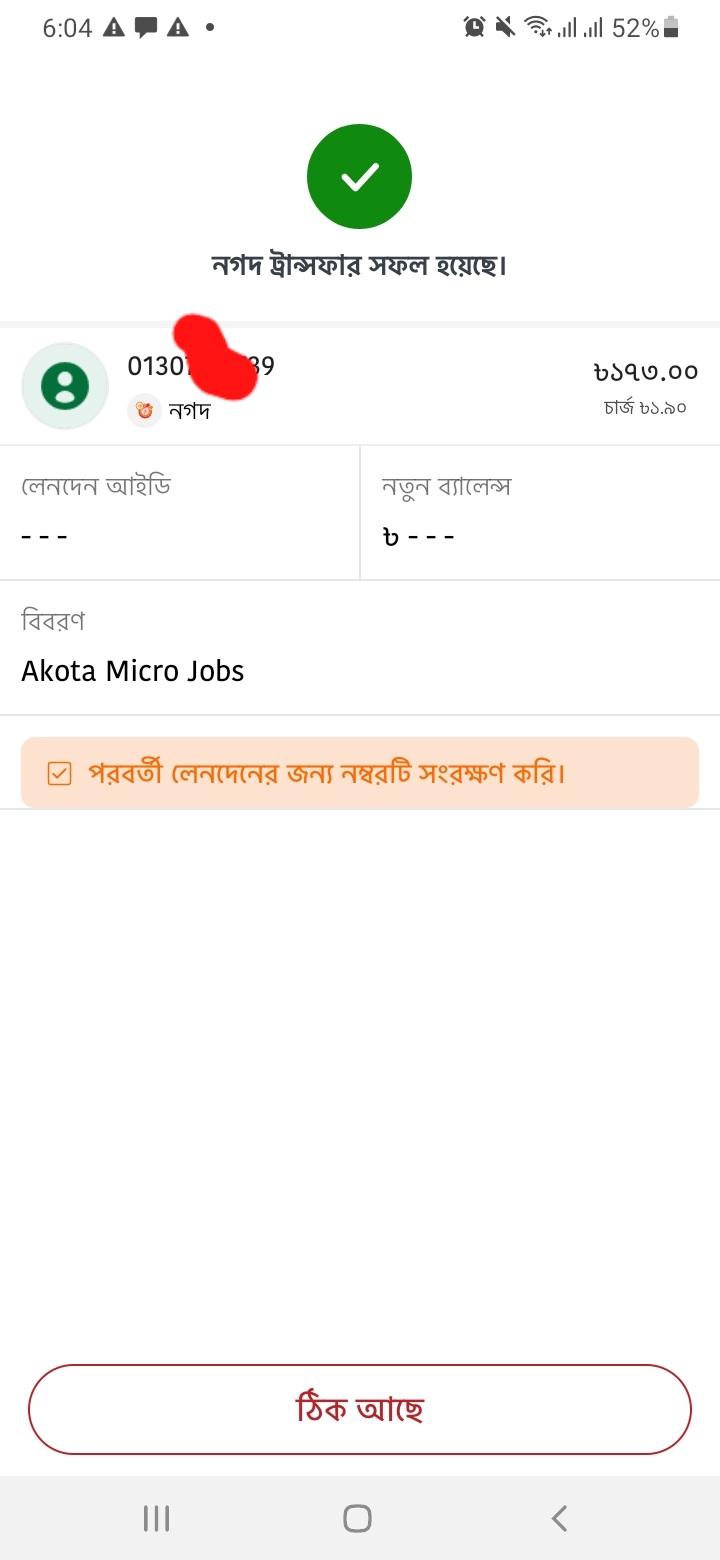The height and width of the screenshot is (1560, 720).
Task: Tap the green success checkmark icon
Action: coord(359,177)
